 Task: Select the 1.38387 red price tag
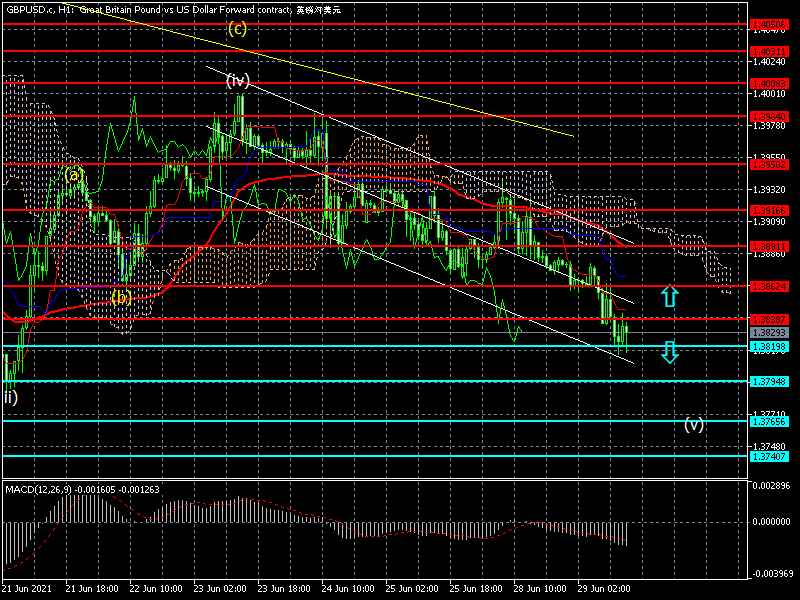point(769,319)
